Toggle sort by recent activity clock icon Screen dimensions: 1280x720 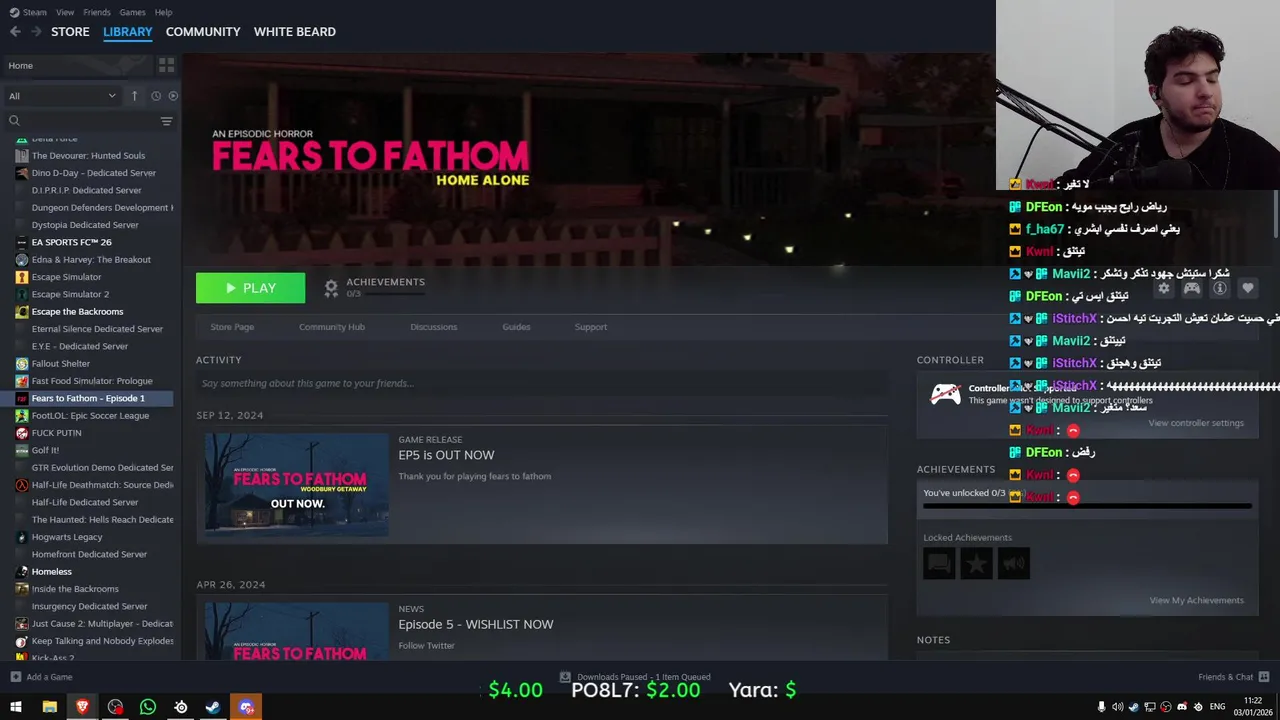coord(156,96)
